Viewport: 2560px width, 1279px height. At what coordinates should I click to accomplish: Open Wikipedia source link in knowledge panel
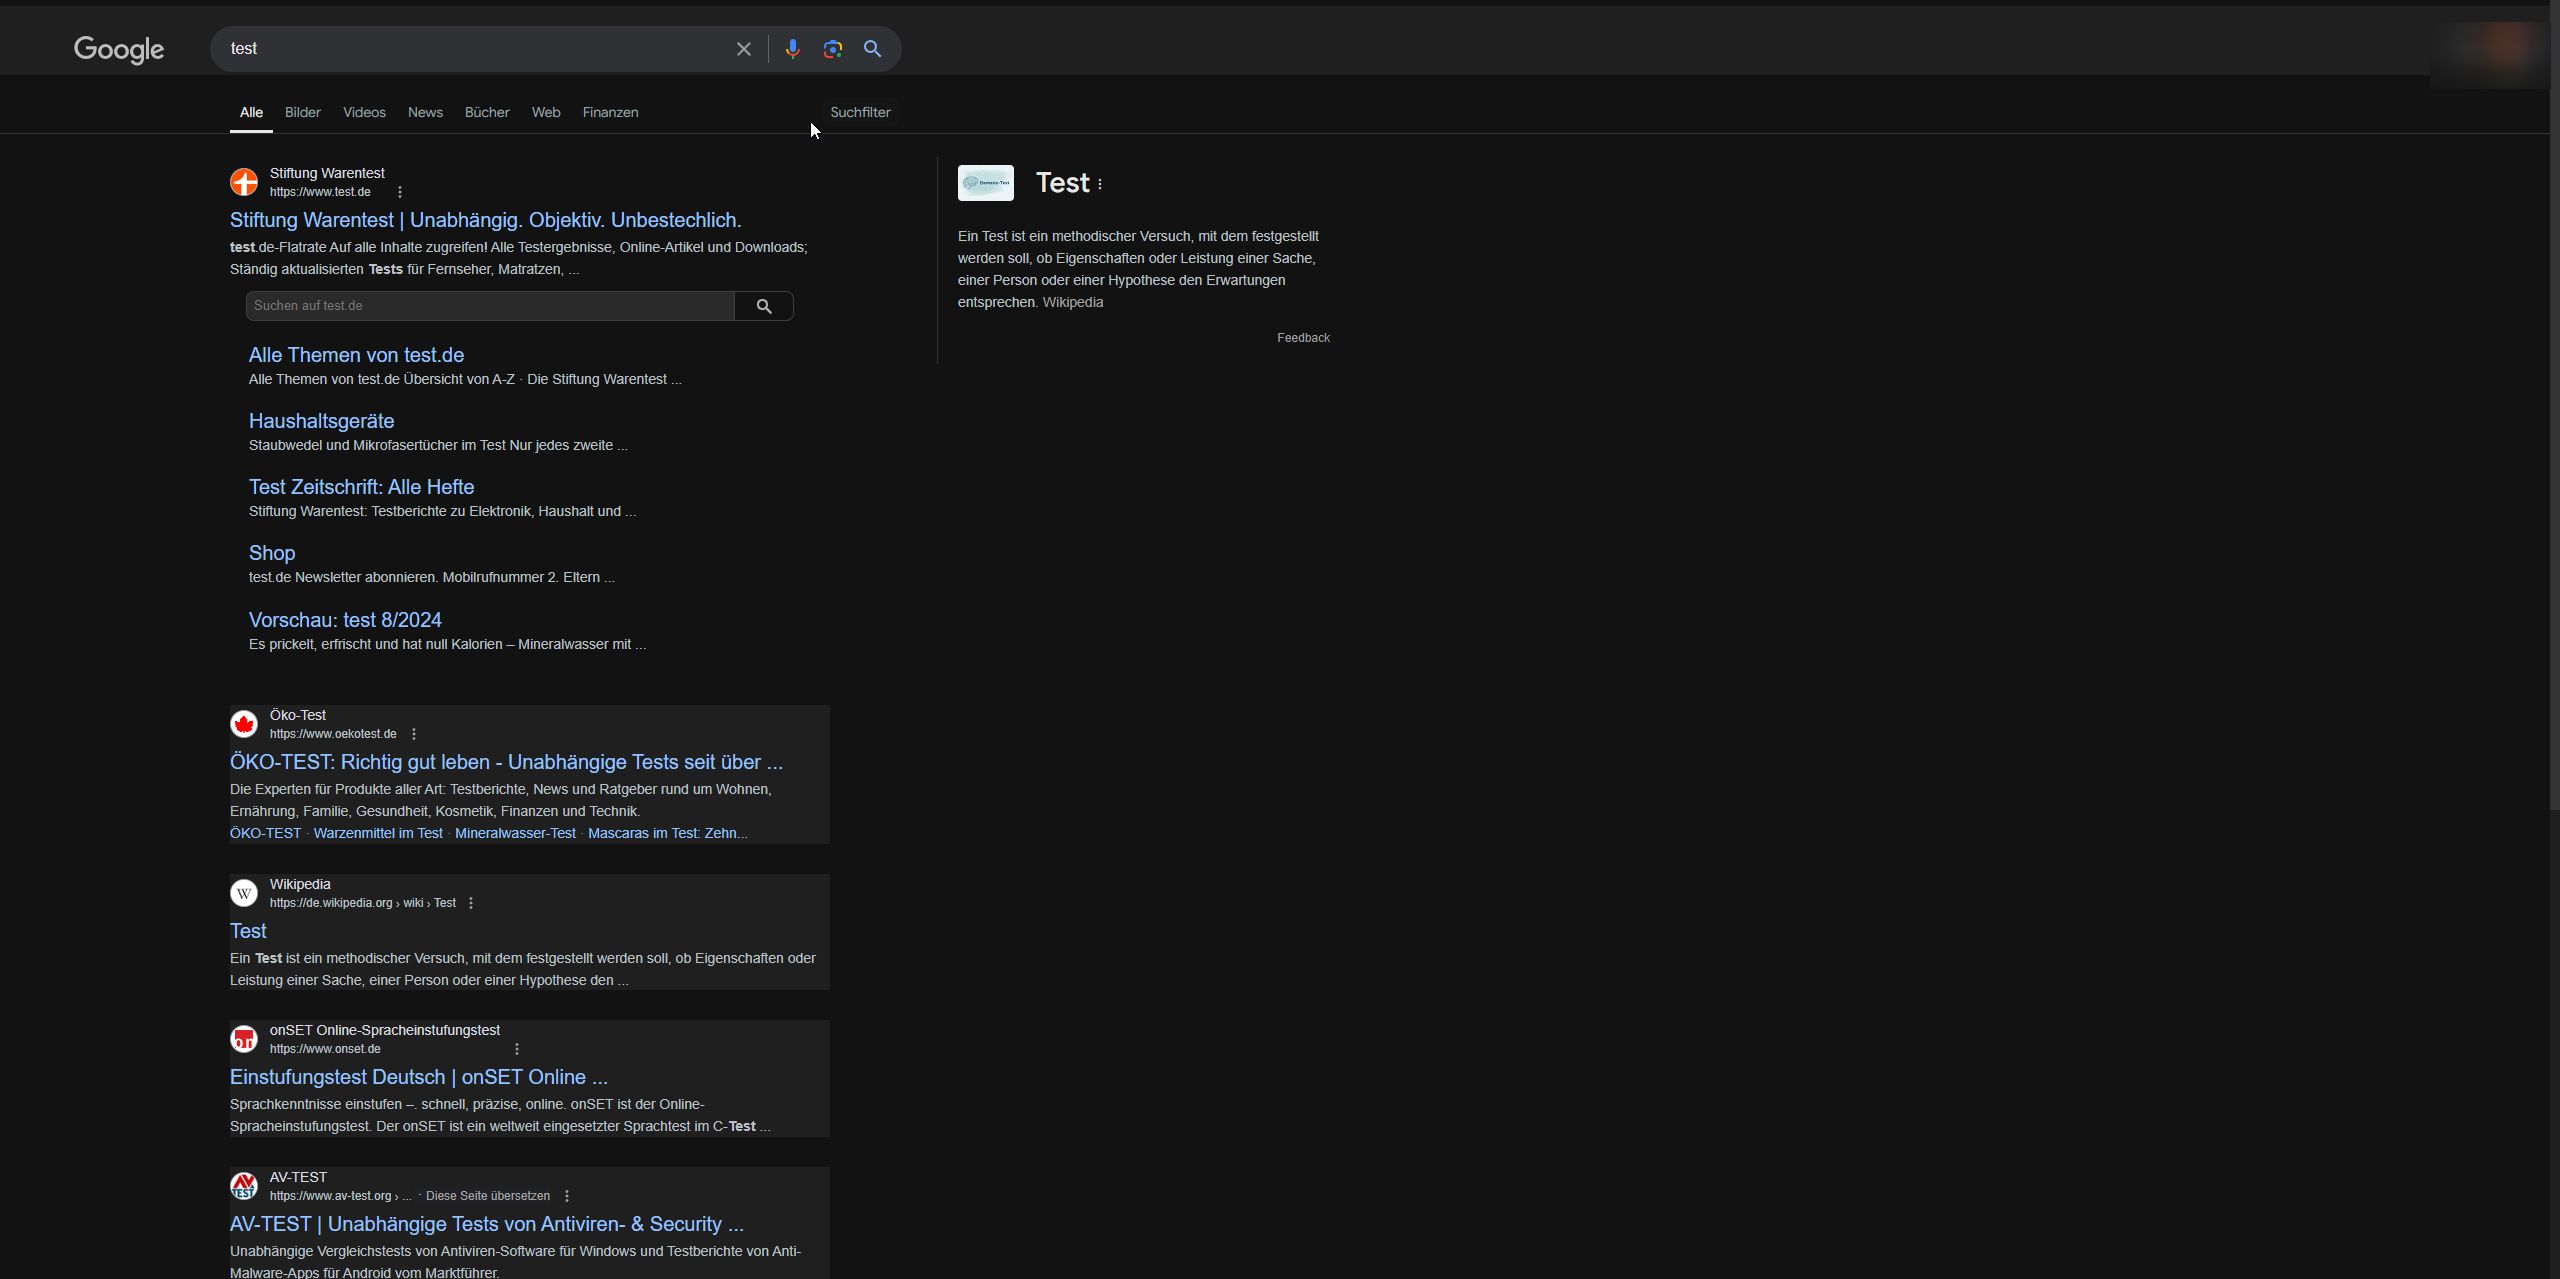[x=1073, y=302]
